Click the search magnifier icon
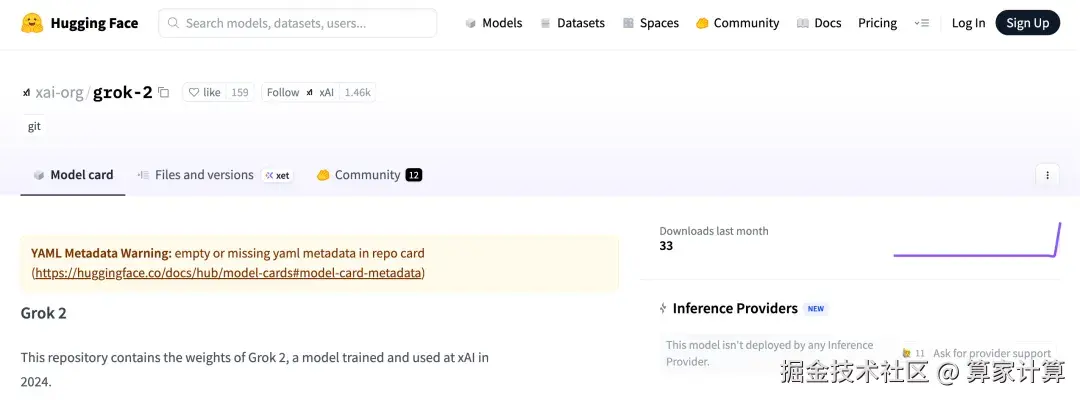The height and width of the screenshot is (400, 1080). pyautogui.click(x=174, y=23)
